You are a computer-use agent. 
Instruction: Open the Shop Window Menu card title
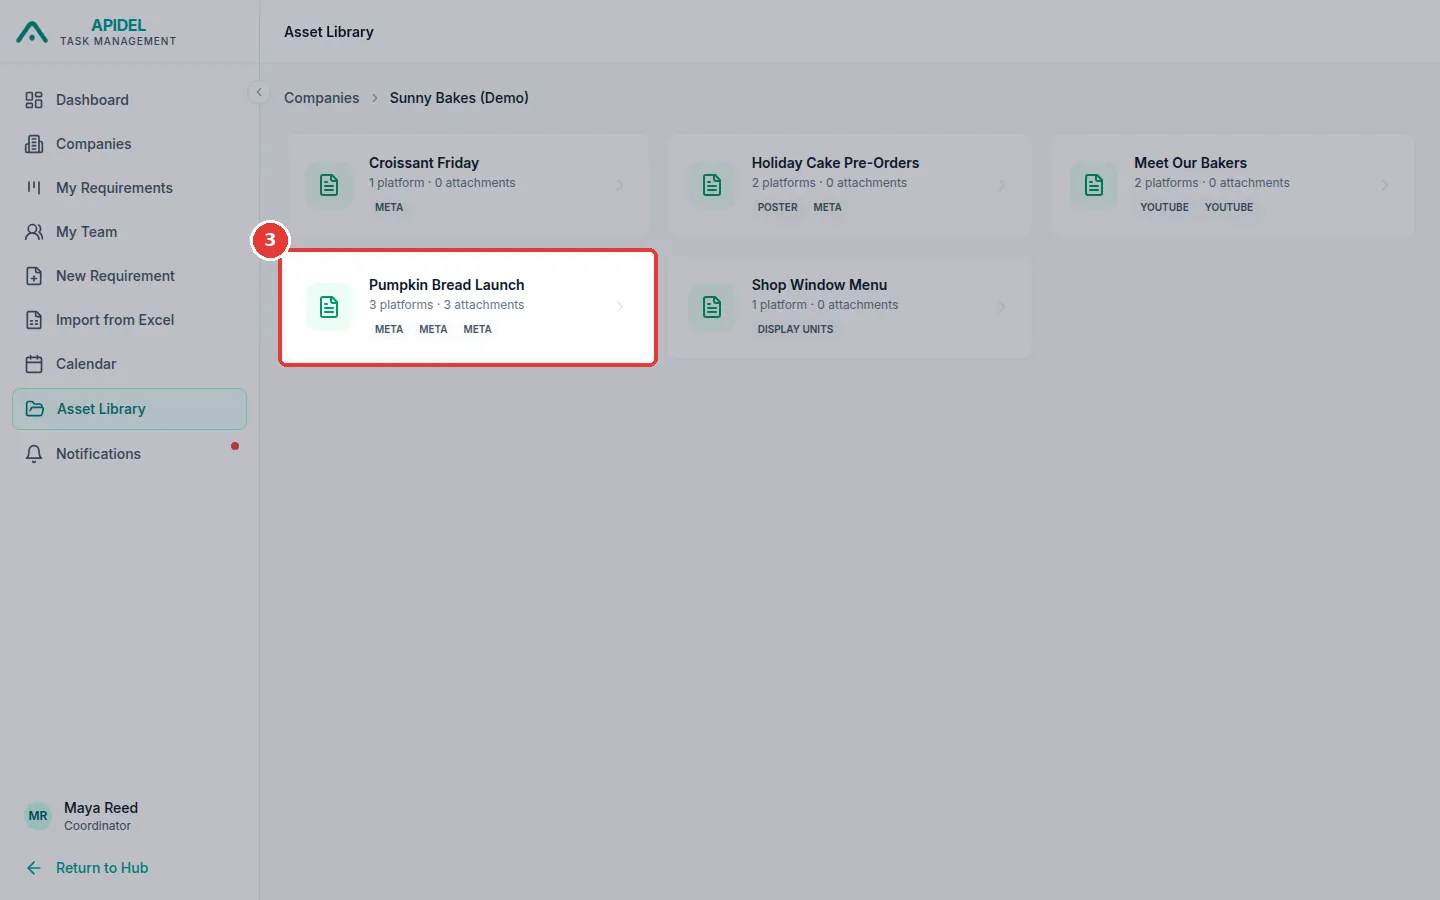coord(819,285)
